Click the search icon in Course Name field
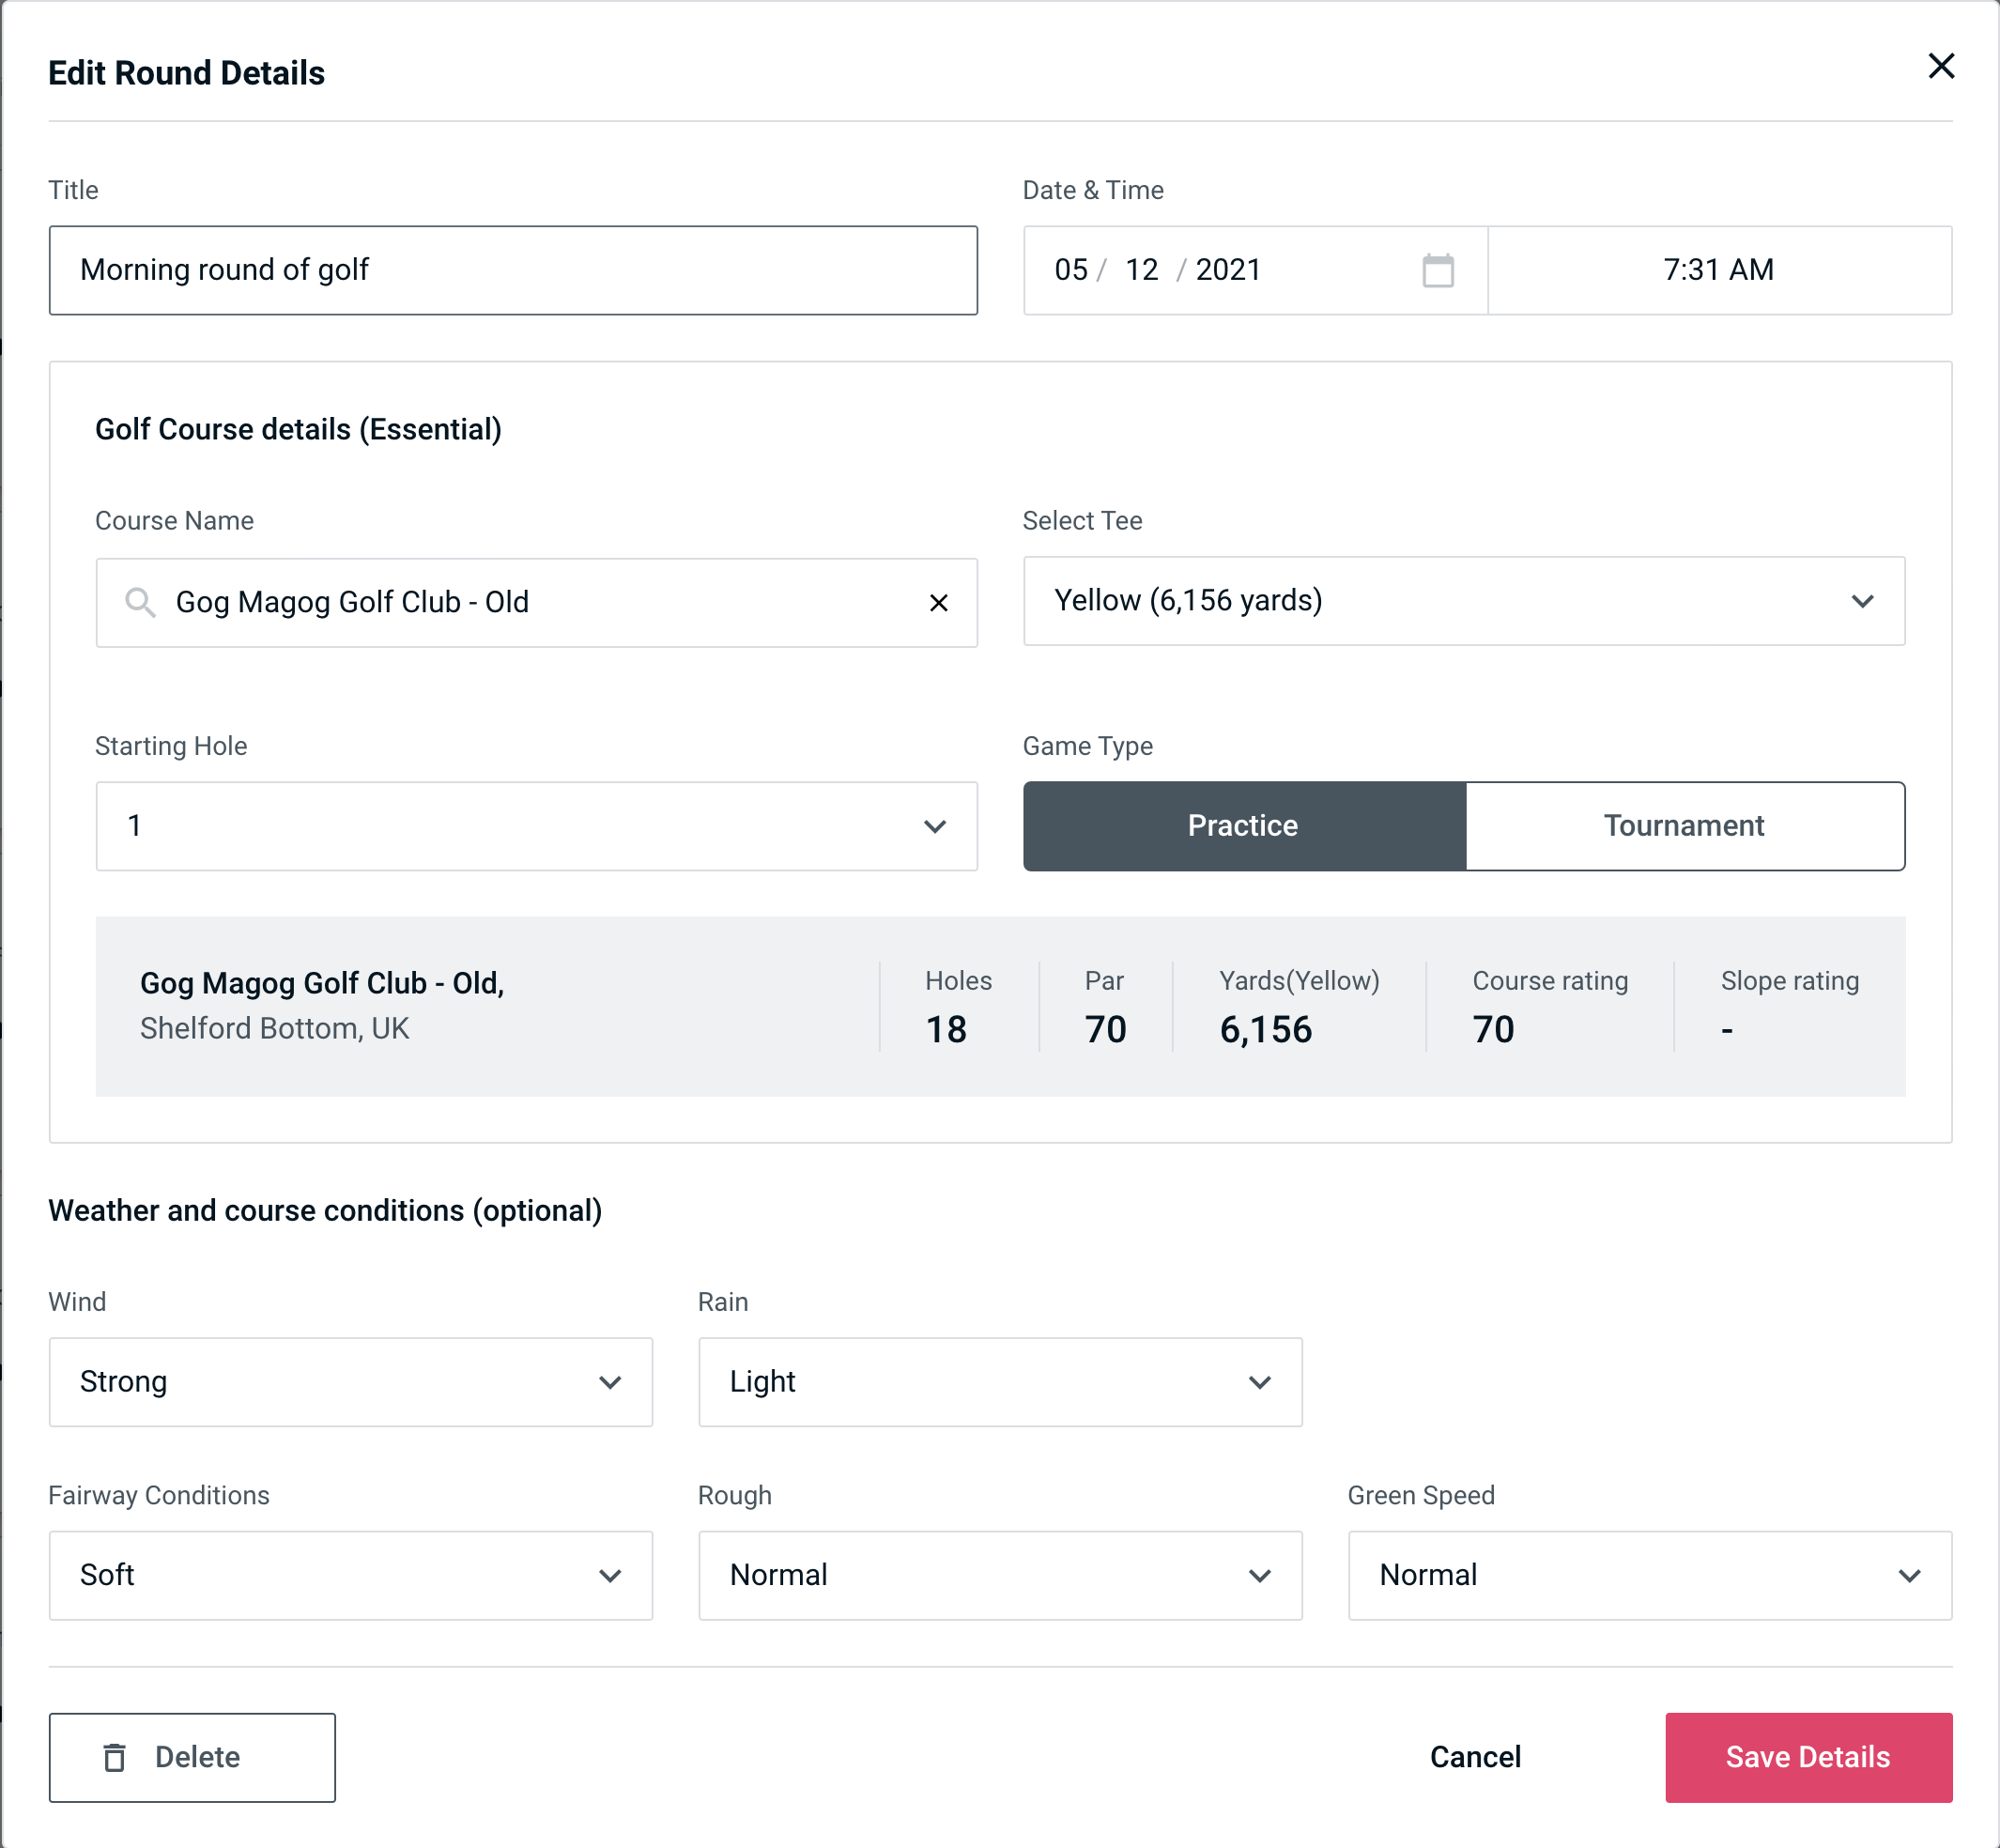This screenshot has height=1848, width=2000. [x=139, y=603]
